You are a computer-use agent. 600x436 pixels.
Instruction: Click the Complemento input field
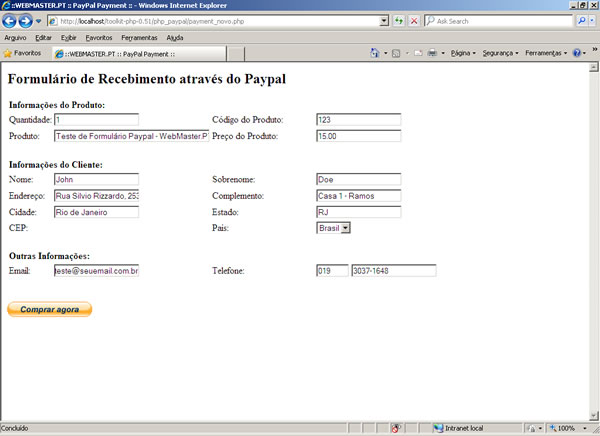(x=359, y=196)
